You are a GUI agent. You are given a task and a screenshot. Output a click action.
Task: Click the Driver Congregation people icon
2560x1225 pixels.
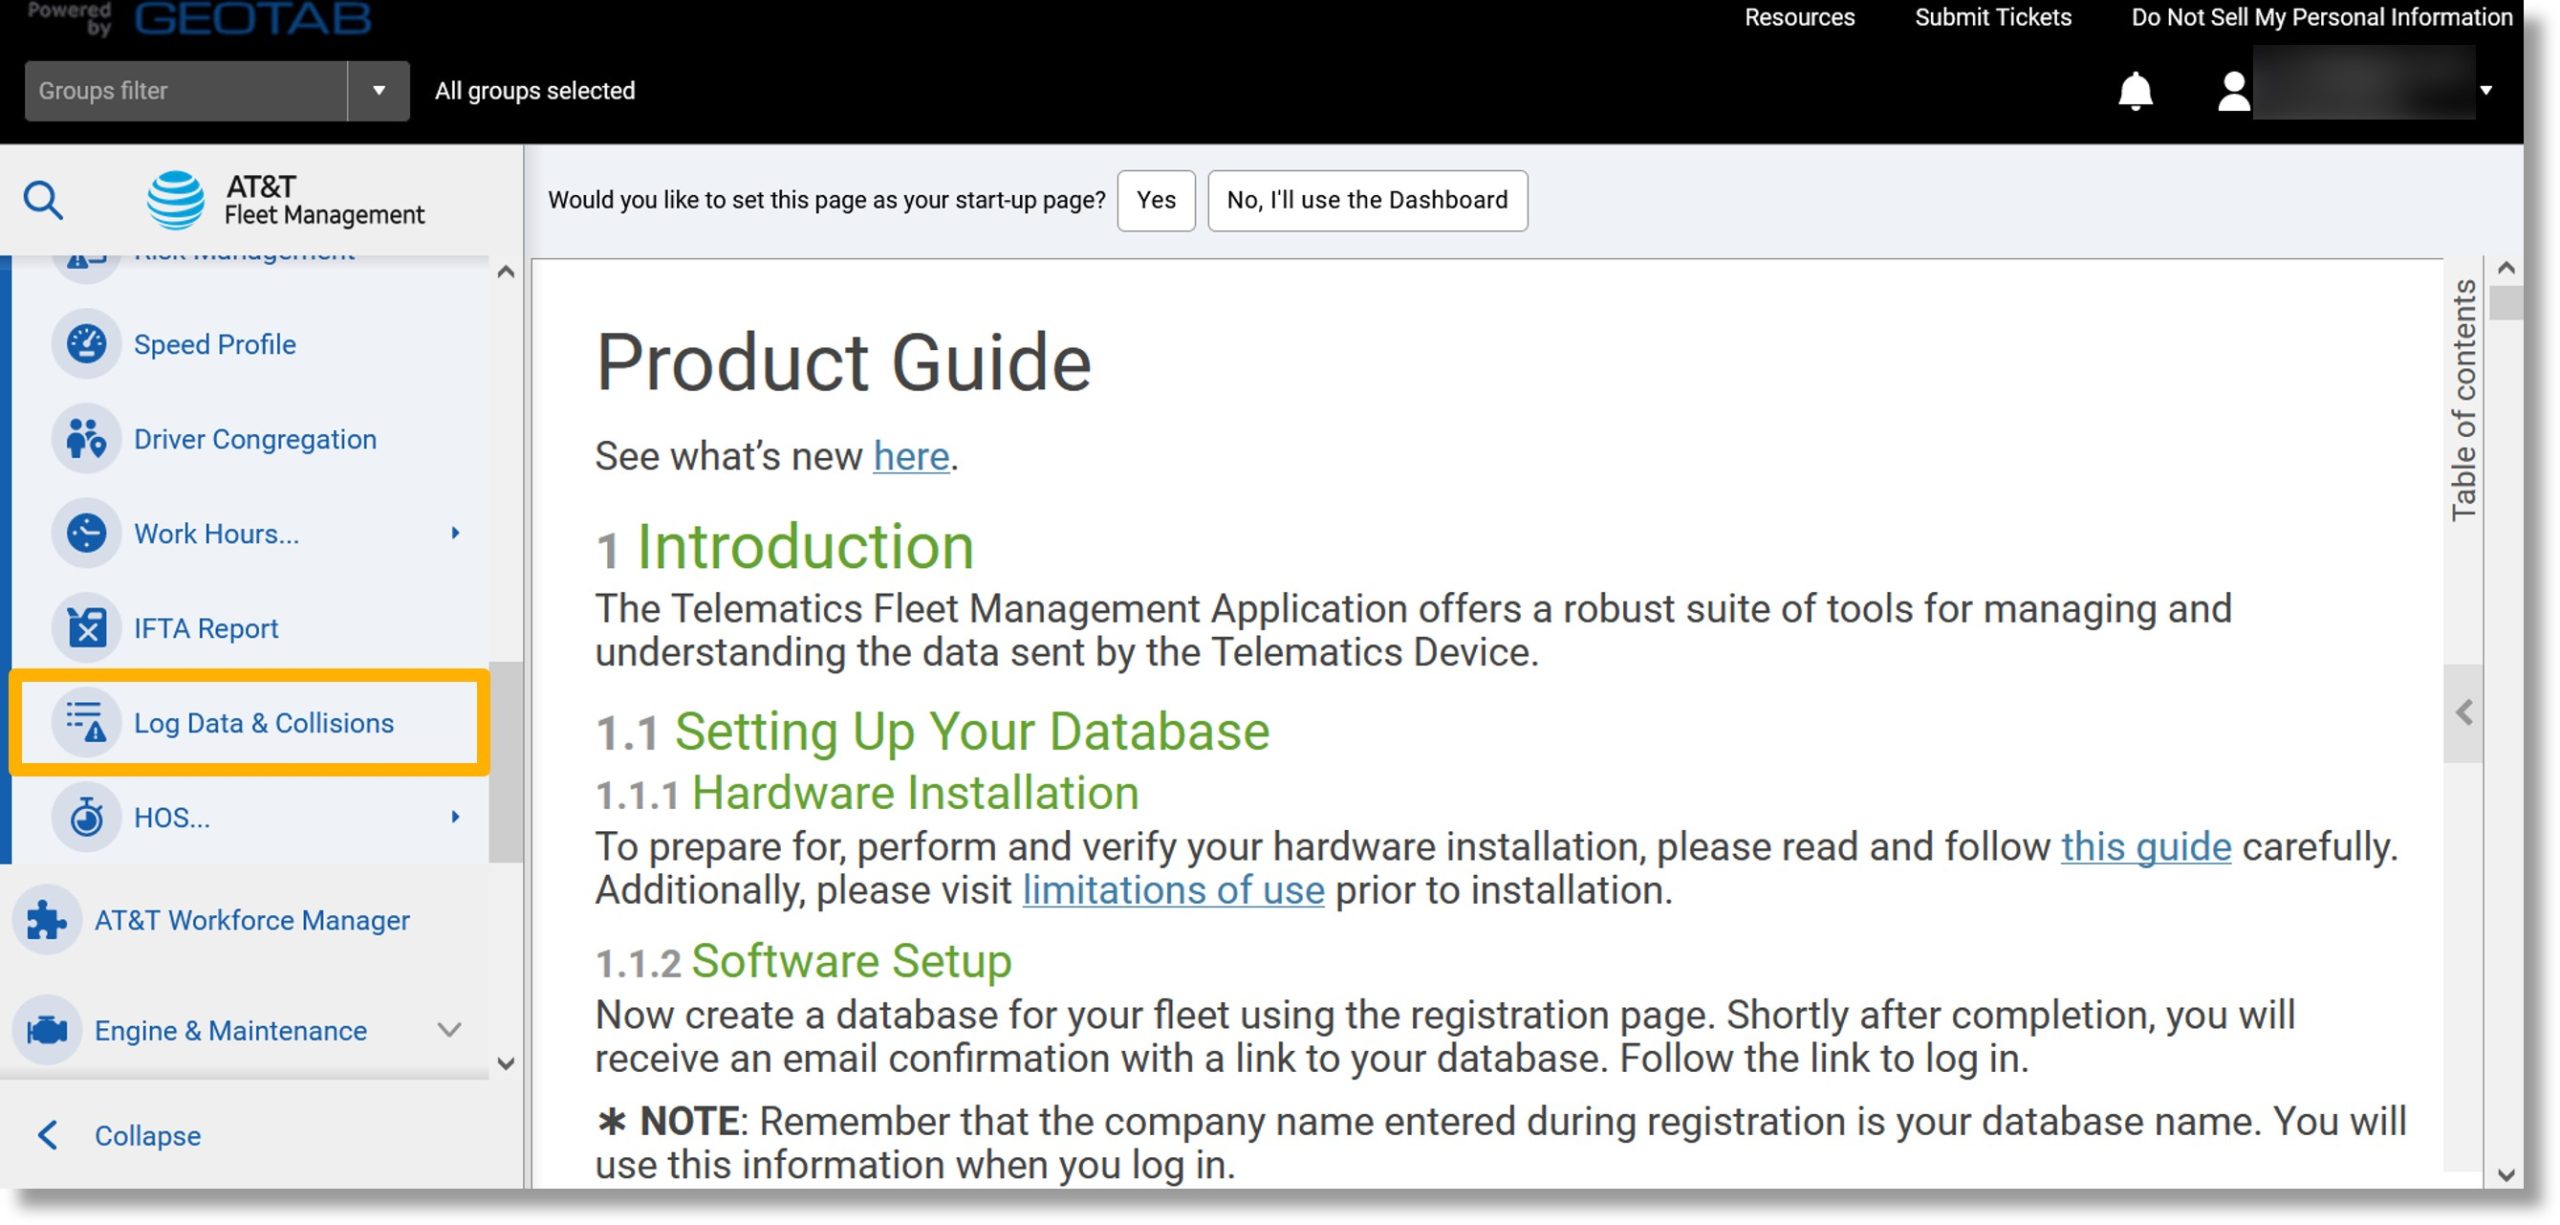coord(87,439)
